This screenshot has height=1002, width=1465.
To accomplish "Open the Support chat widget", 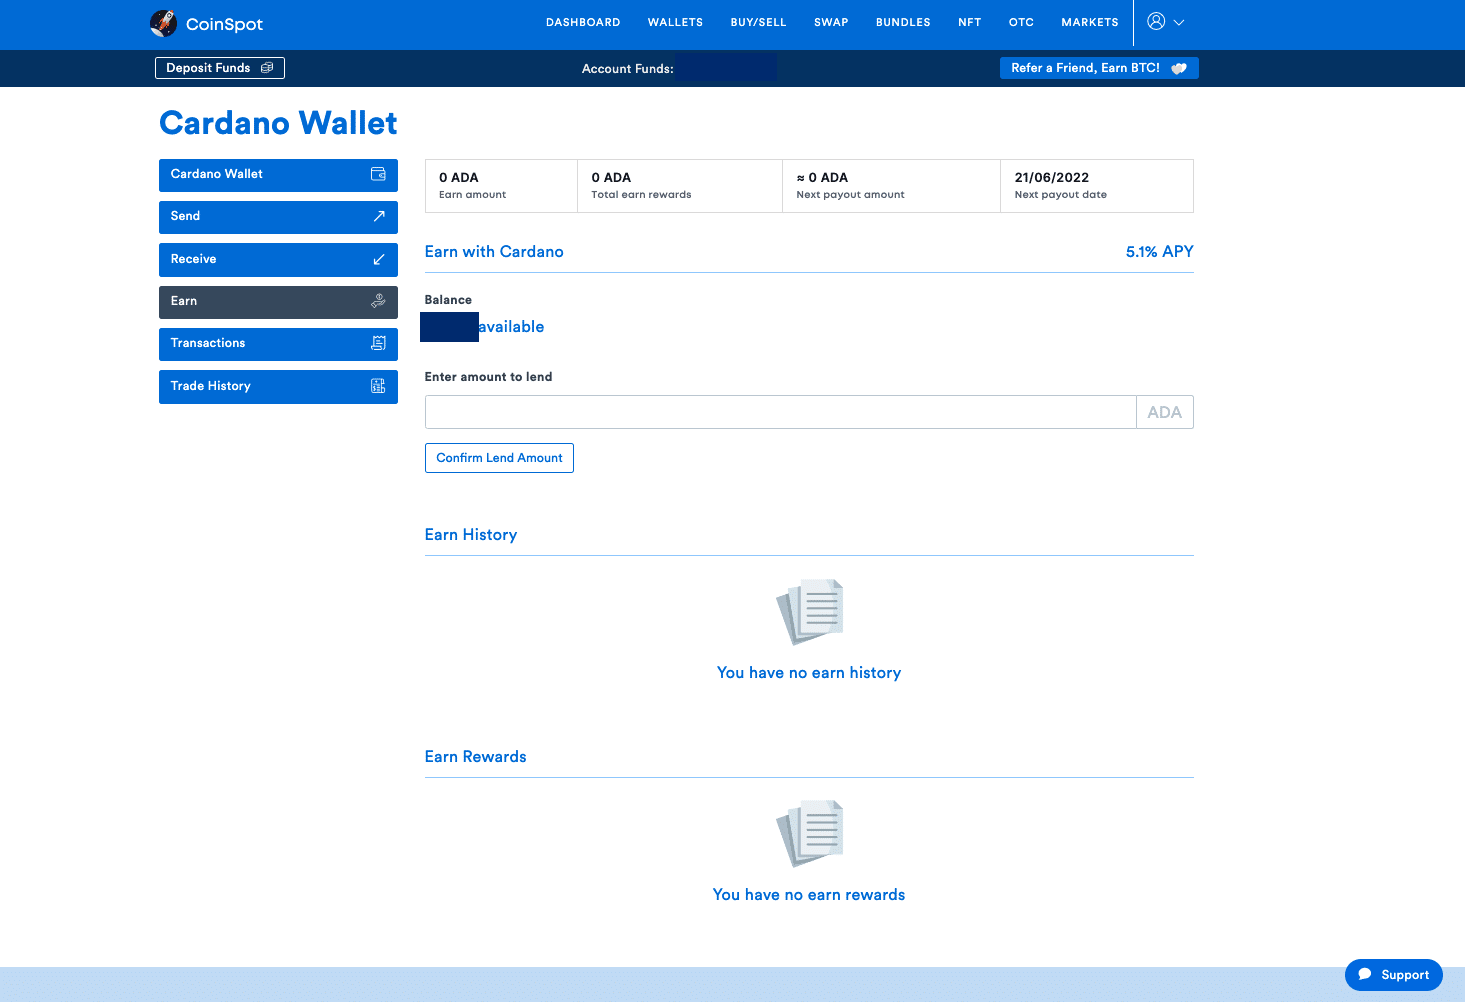I will (x=1393, y=975).
